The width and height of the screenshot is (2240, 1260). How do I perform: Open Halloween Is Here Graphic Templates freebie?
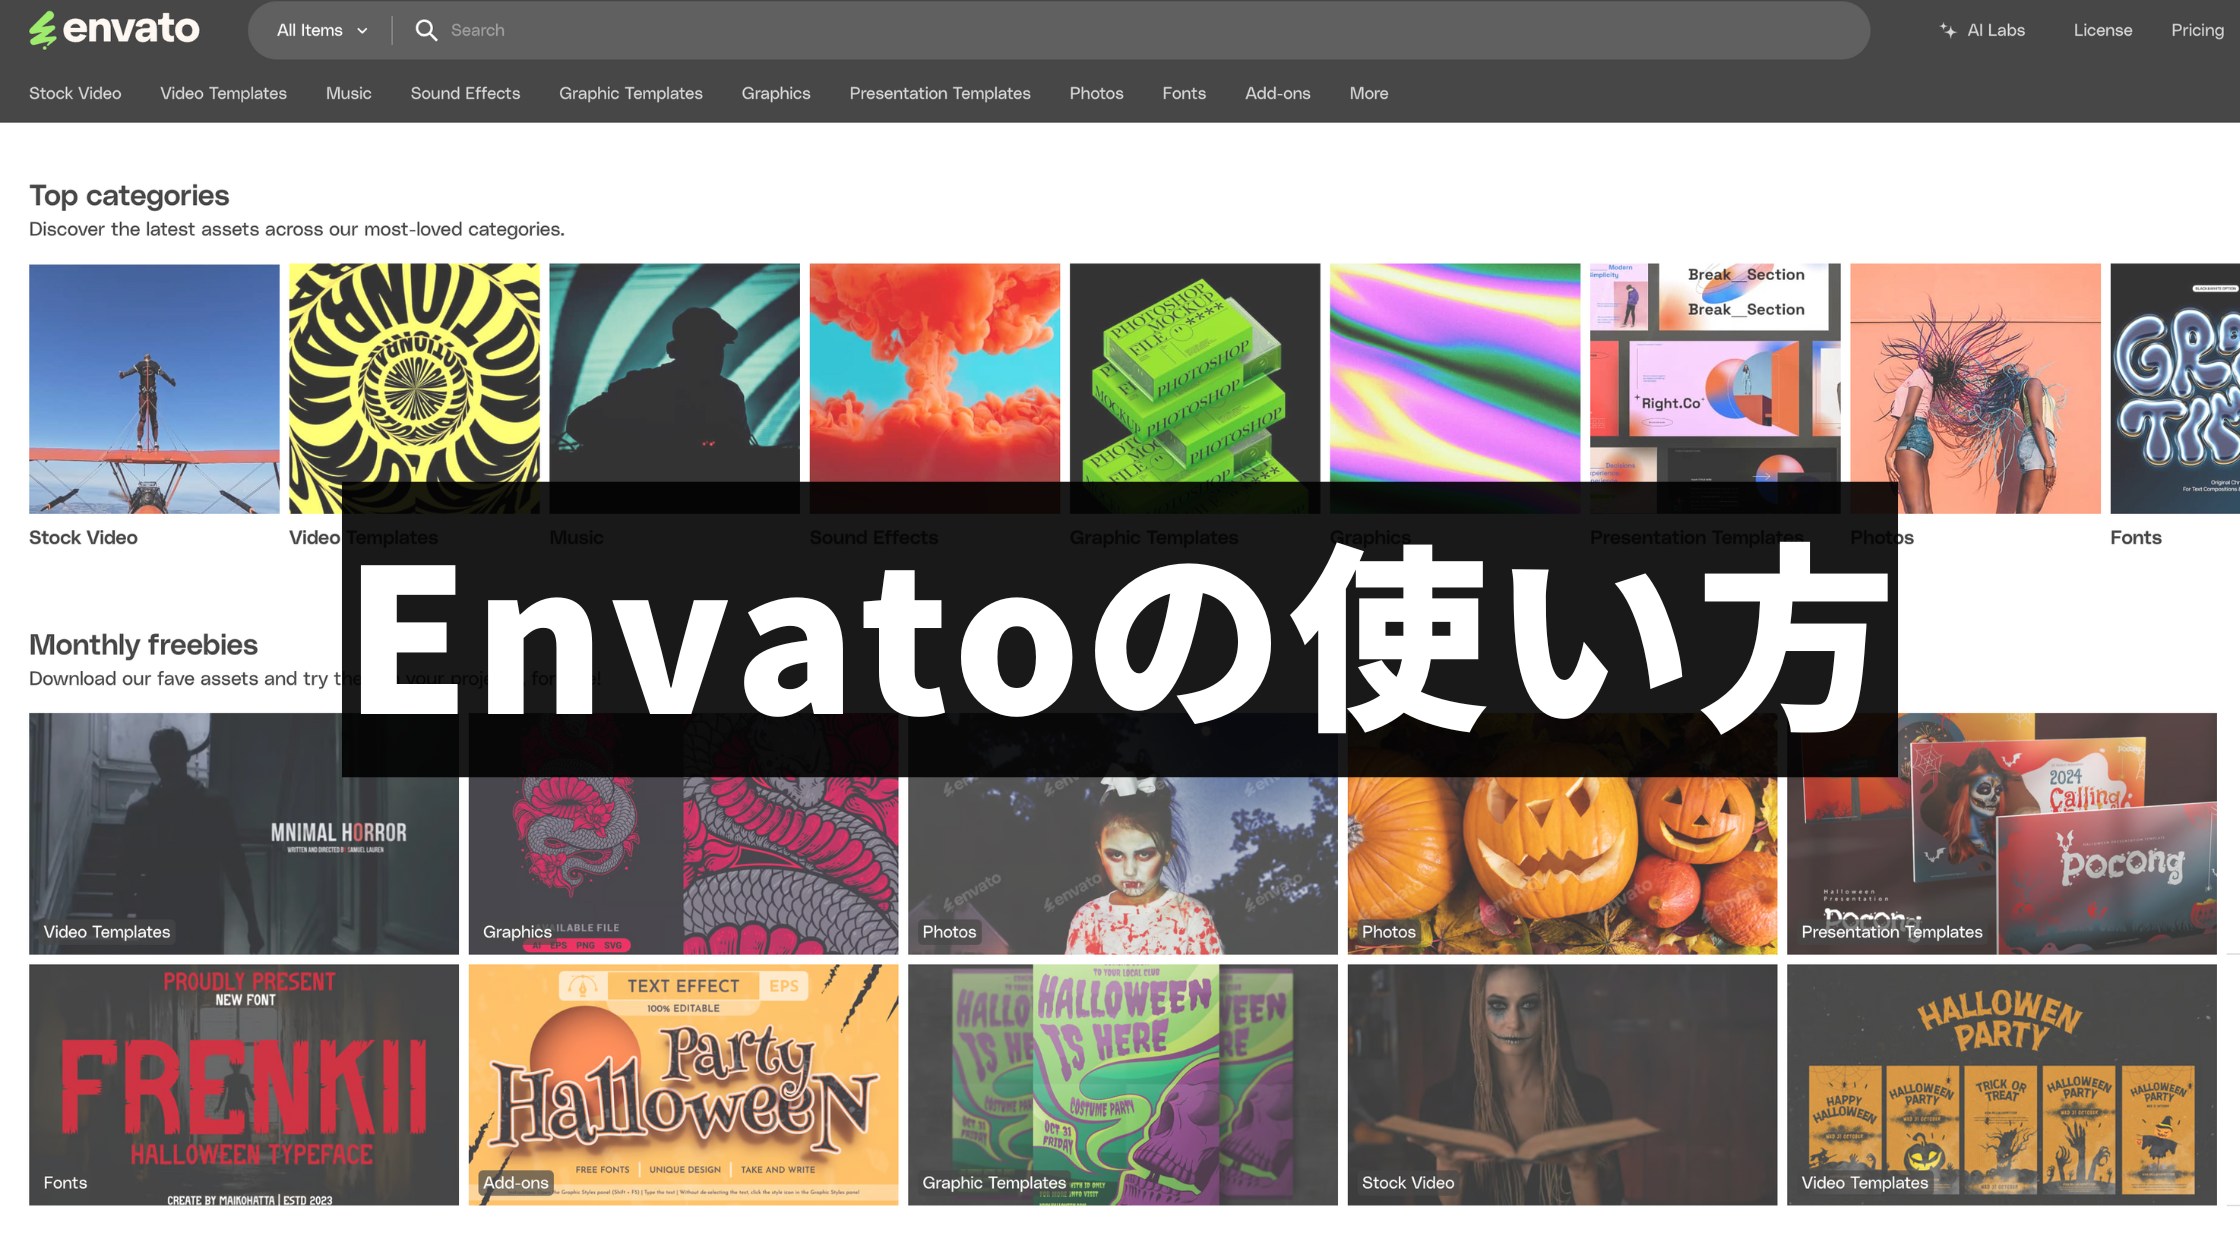[1122, 1084]
